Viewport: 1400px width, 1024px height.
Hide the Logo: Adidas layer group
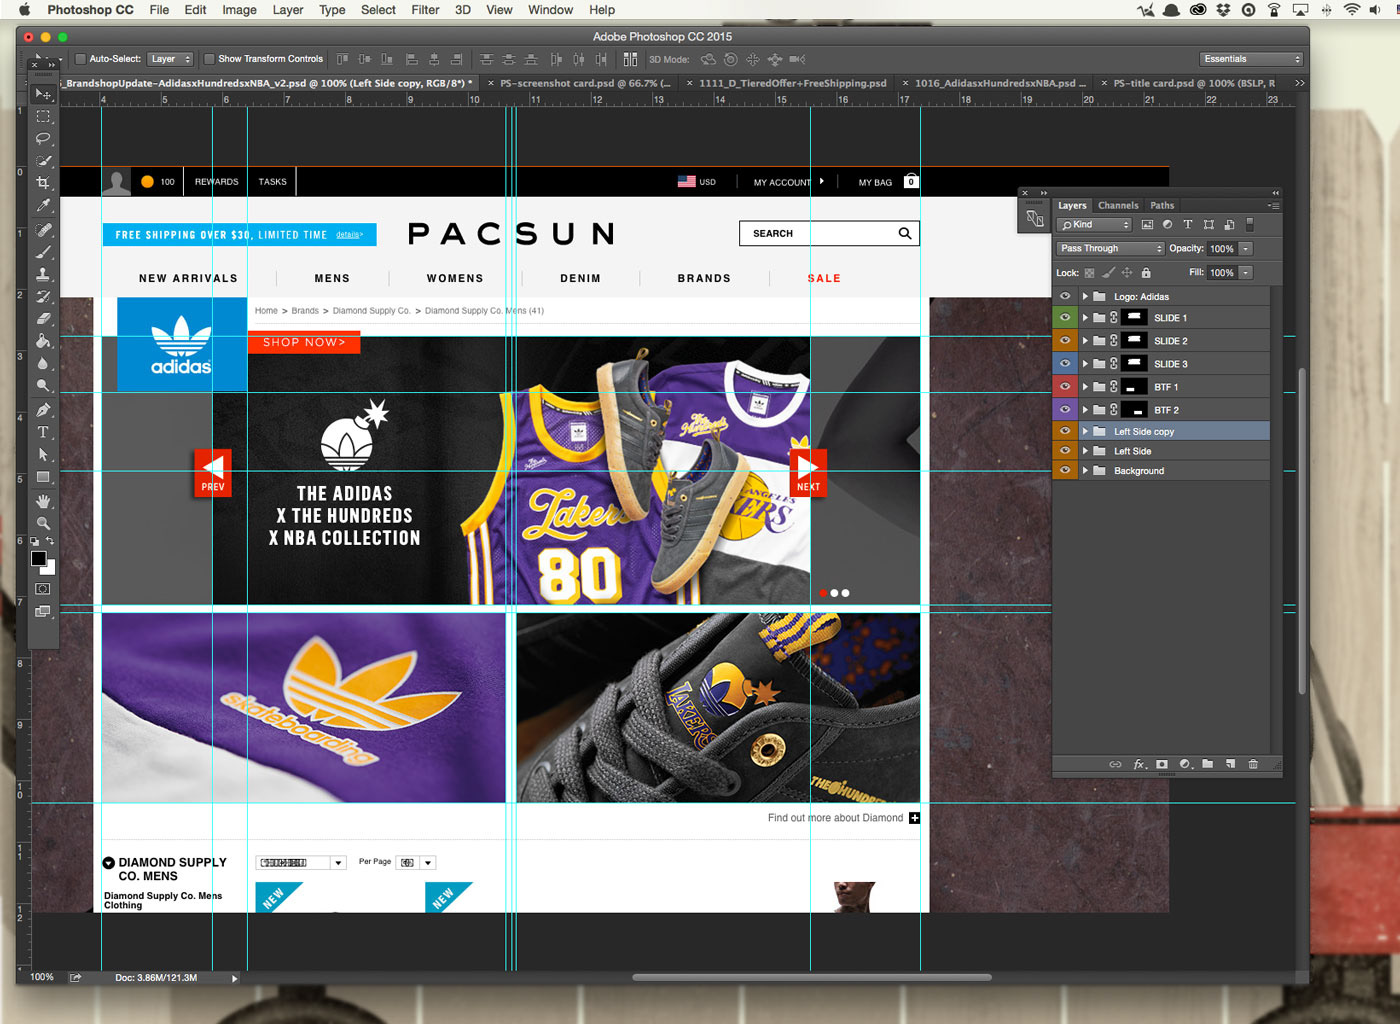1065,297
